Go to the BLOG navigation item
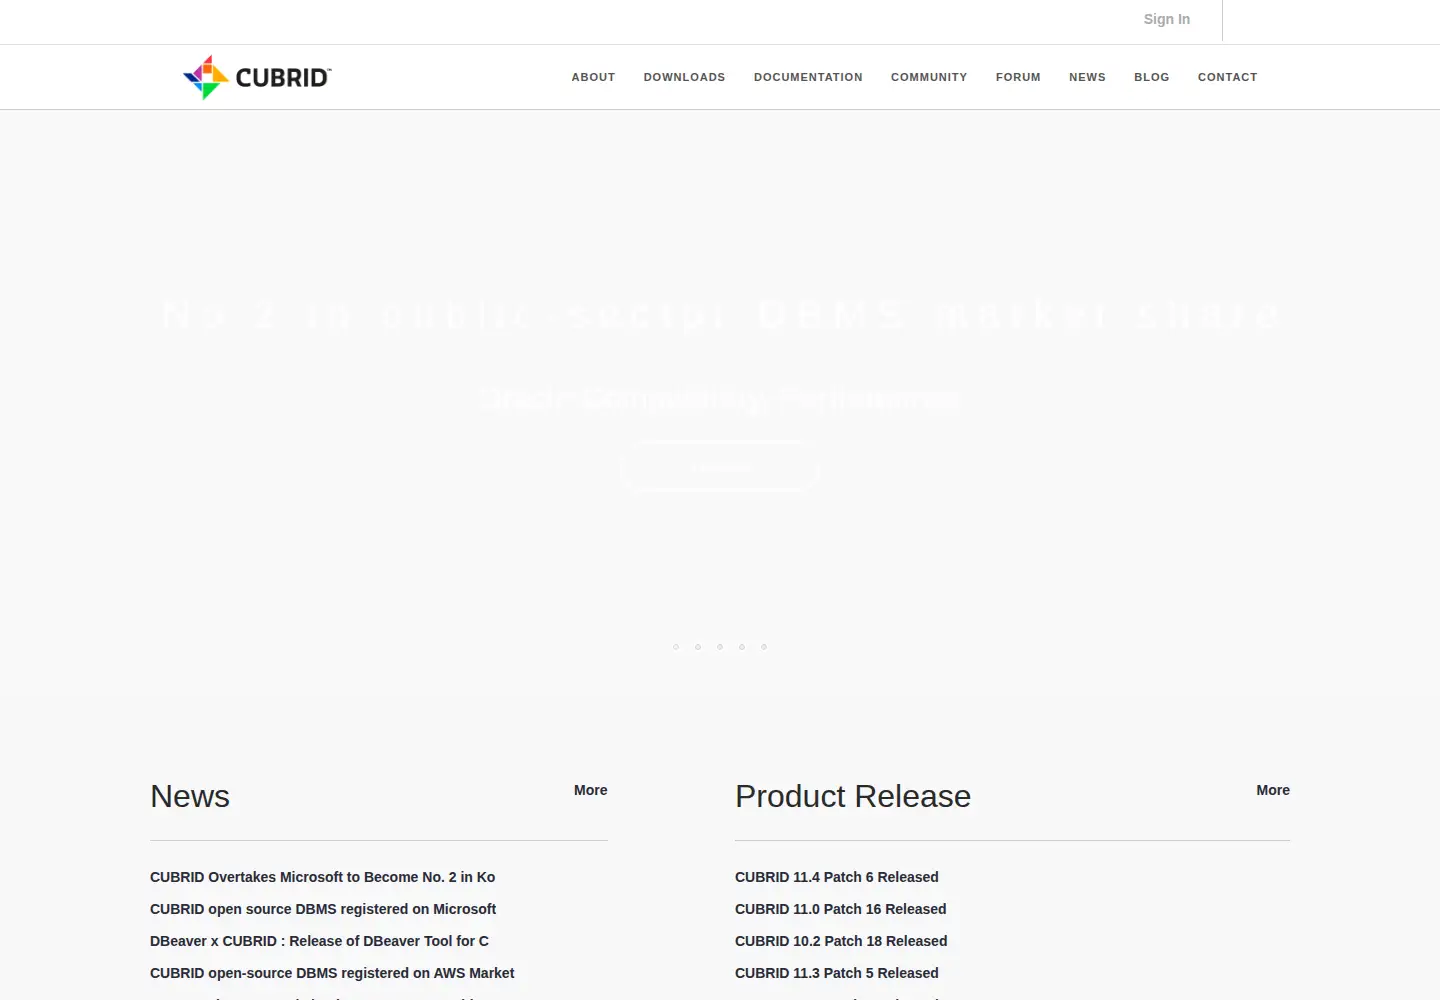Image resolution: width=1440 pixels, height=1000 pixels. 1152,77
